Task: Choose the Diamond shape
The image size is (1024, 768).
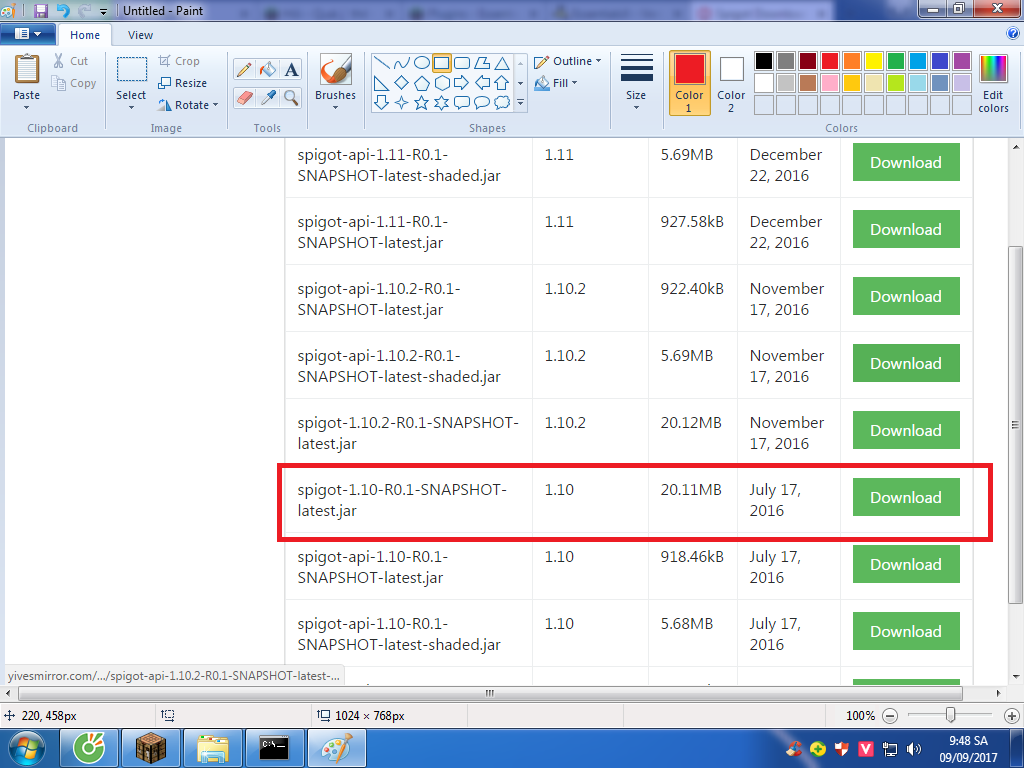Action: click(x=402, y=83)
